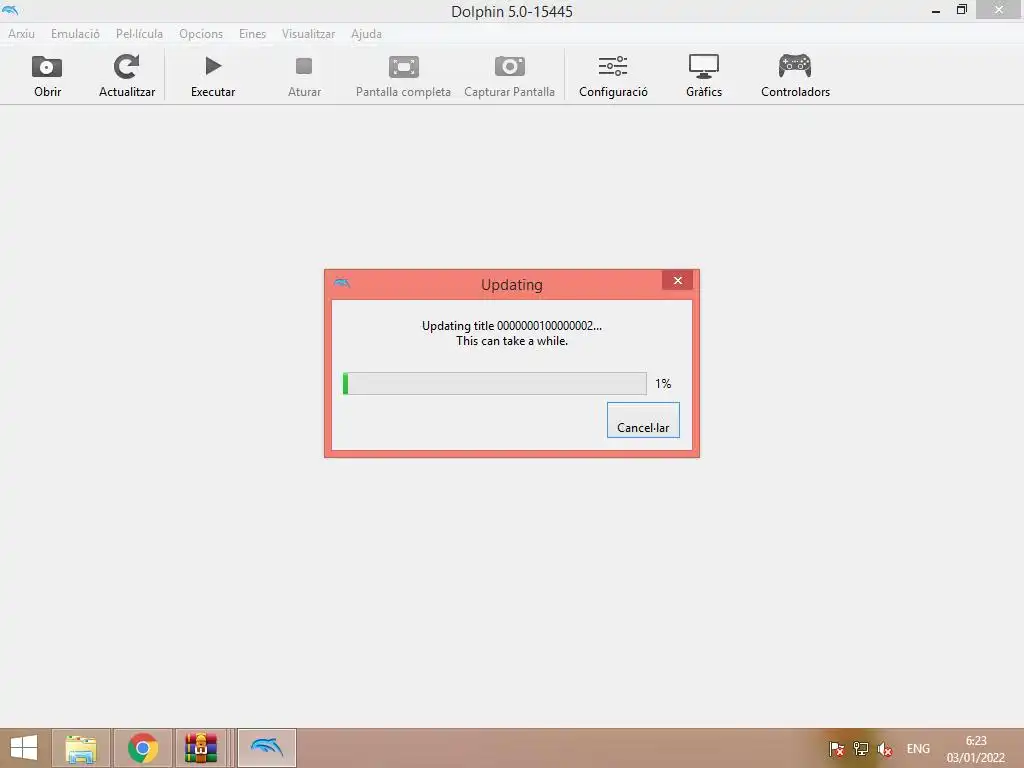
Task: Click the 'This can take a while.' text
Action: (x=512, y=341)
